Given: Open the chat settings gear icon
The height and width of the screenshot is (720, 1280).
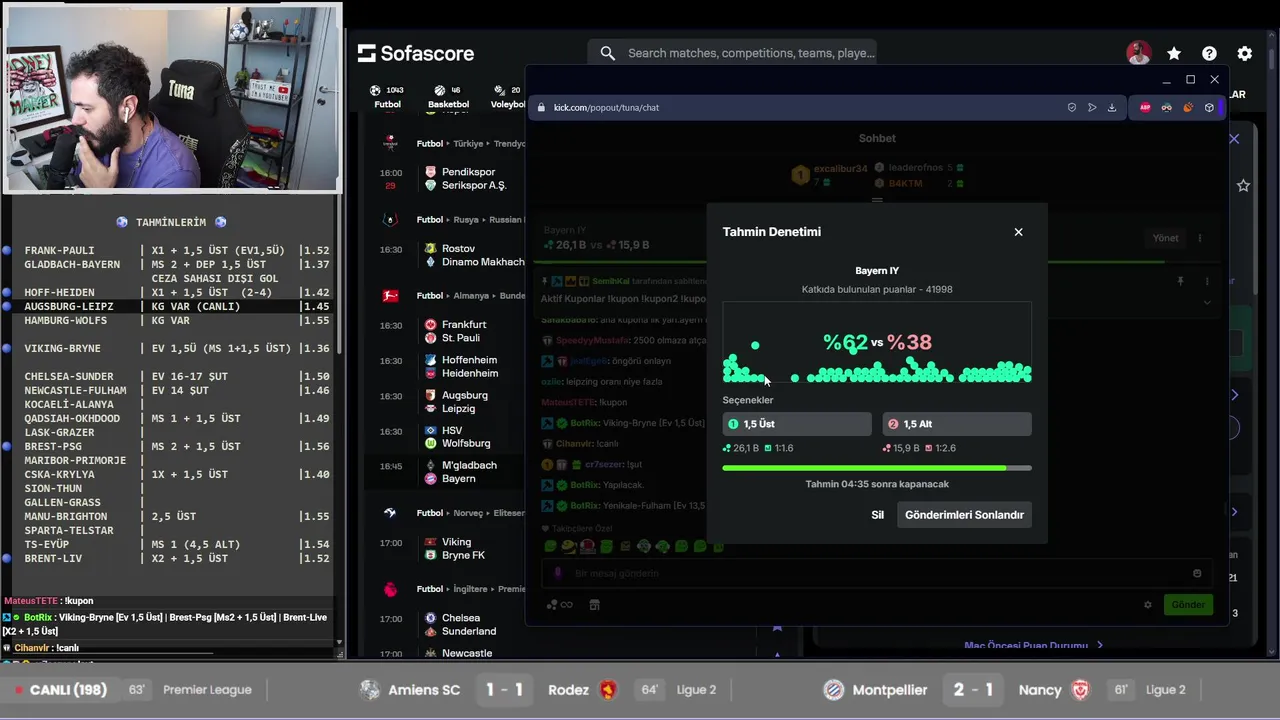Looking at the screenshot, I should (1148, 605).
